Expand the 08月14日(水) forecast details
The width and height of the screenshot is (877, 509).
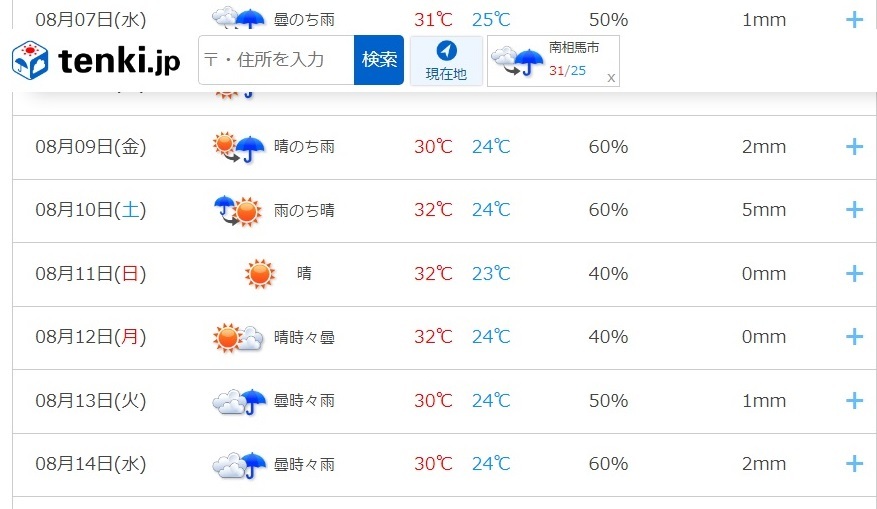pyautogui.click(x=854, y=464)
